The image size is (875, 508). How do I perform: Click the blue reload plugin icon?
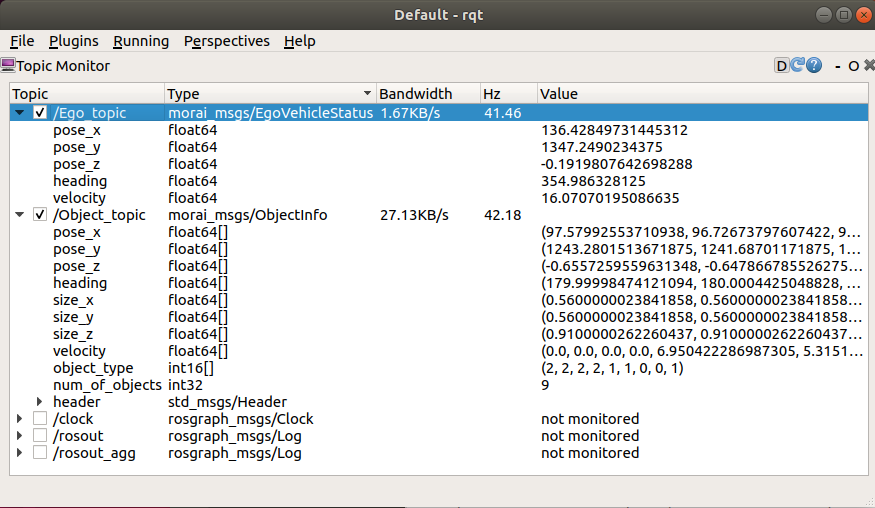pos(798,66)
